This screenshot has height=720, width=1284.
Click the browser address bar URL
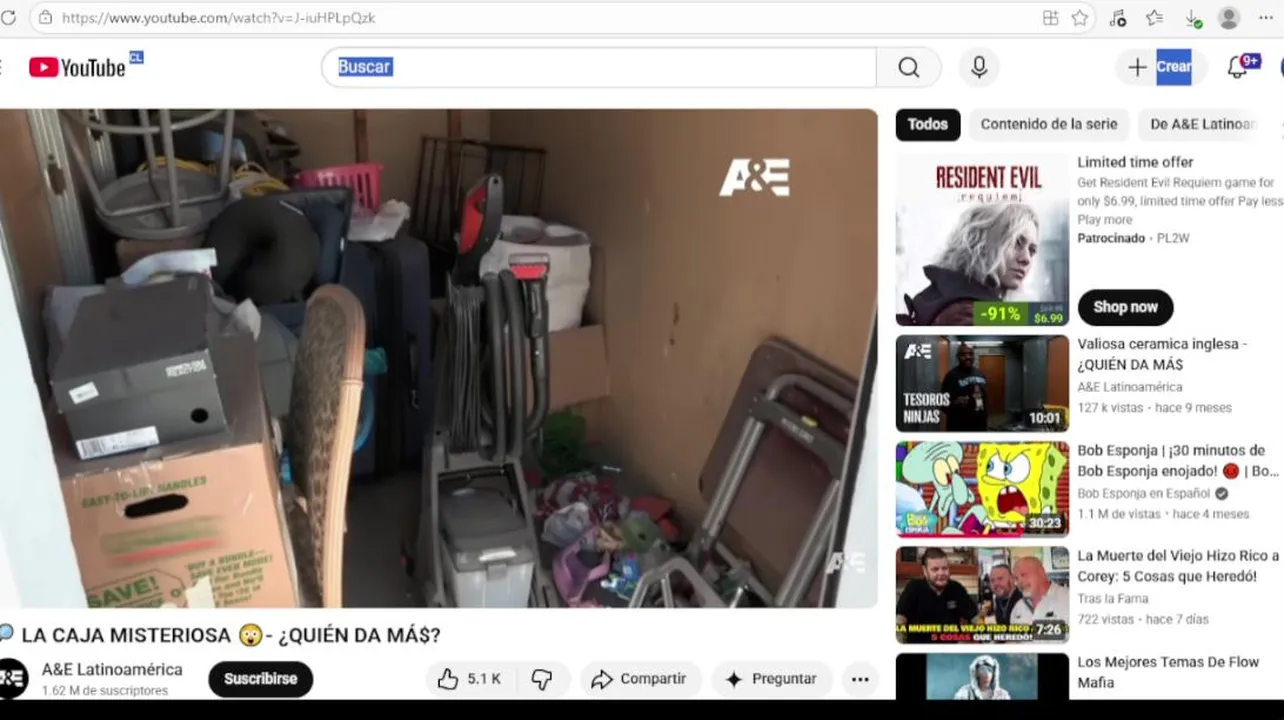[x=219, y=18]
